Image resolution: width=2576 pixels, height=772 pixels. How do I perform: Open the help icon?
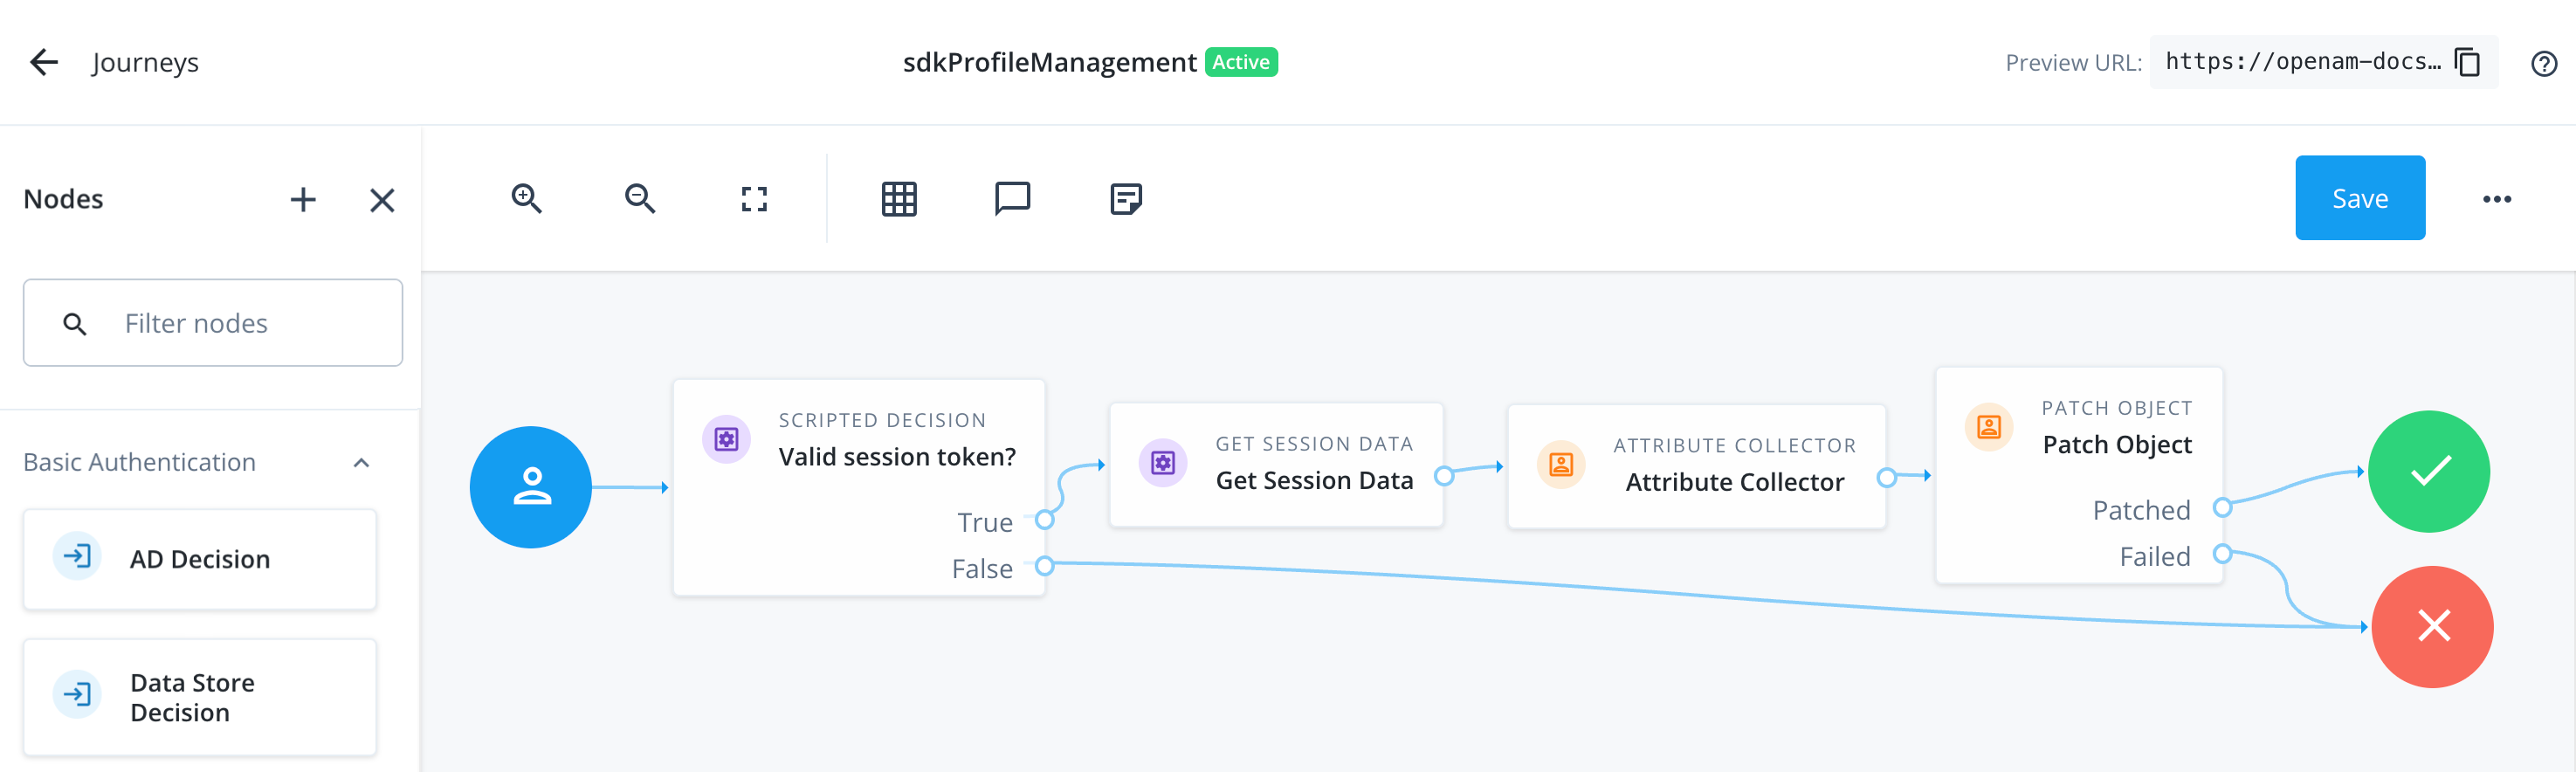coord(2543,63)
